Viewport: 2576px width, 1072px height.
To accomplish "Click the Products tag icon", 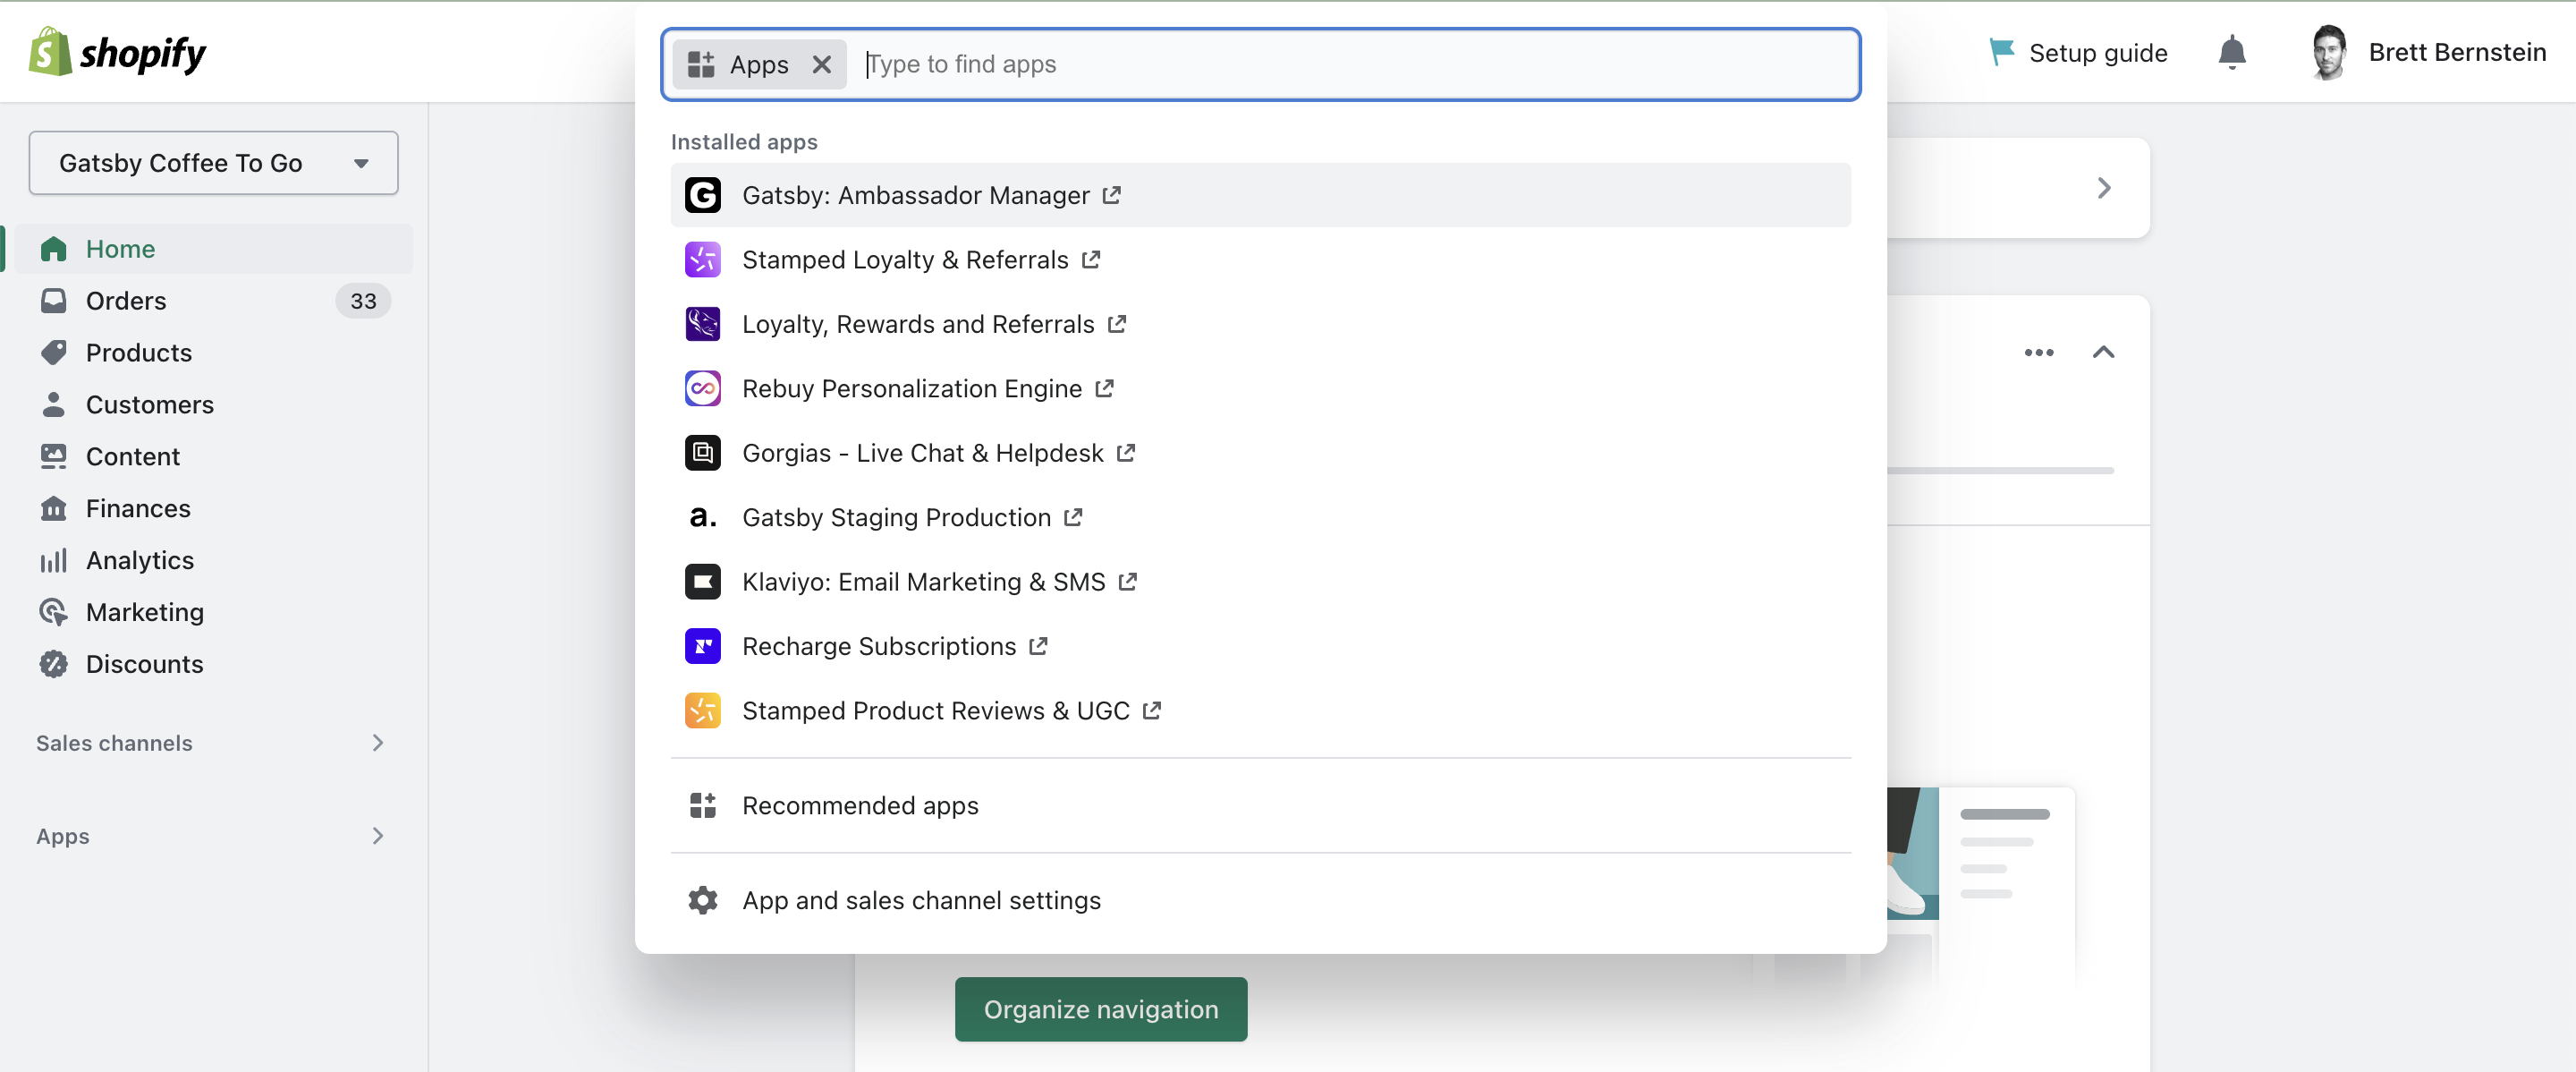I will (53, 352).
